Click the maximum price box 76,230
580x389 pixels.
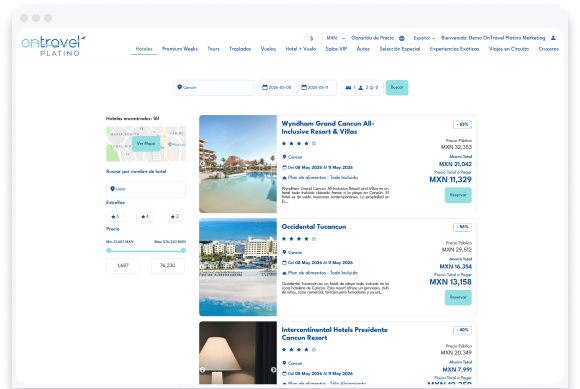point(168,265)
